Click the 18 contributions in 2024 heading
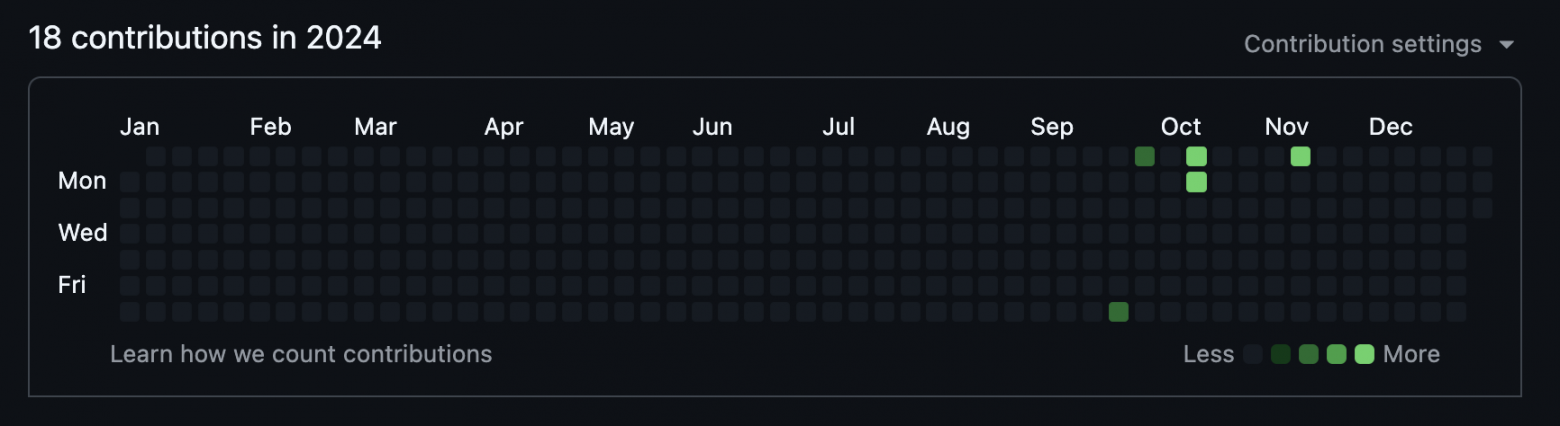1560x426 pixels. pos(205,38)
